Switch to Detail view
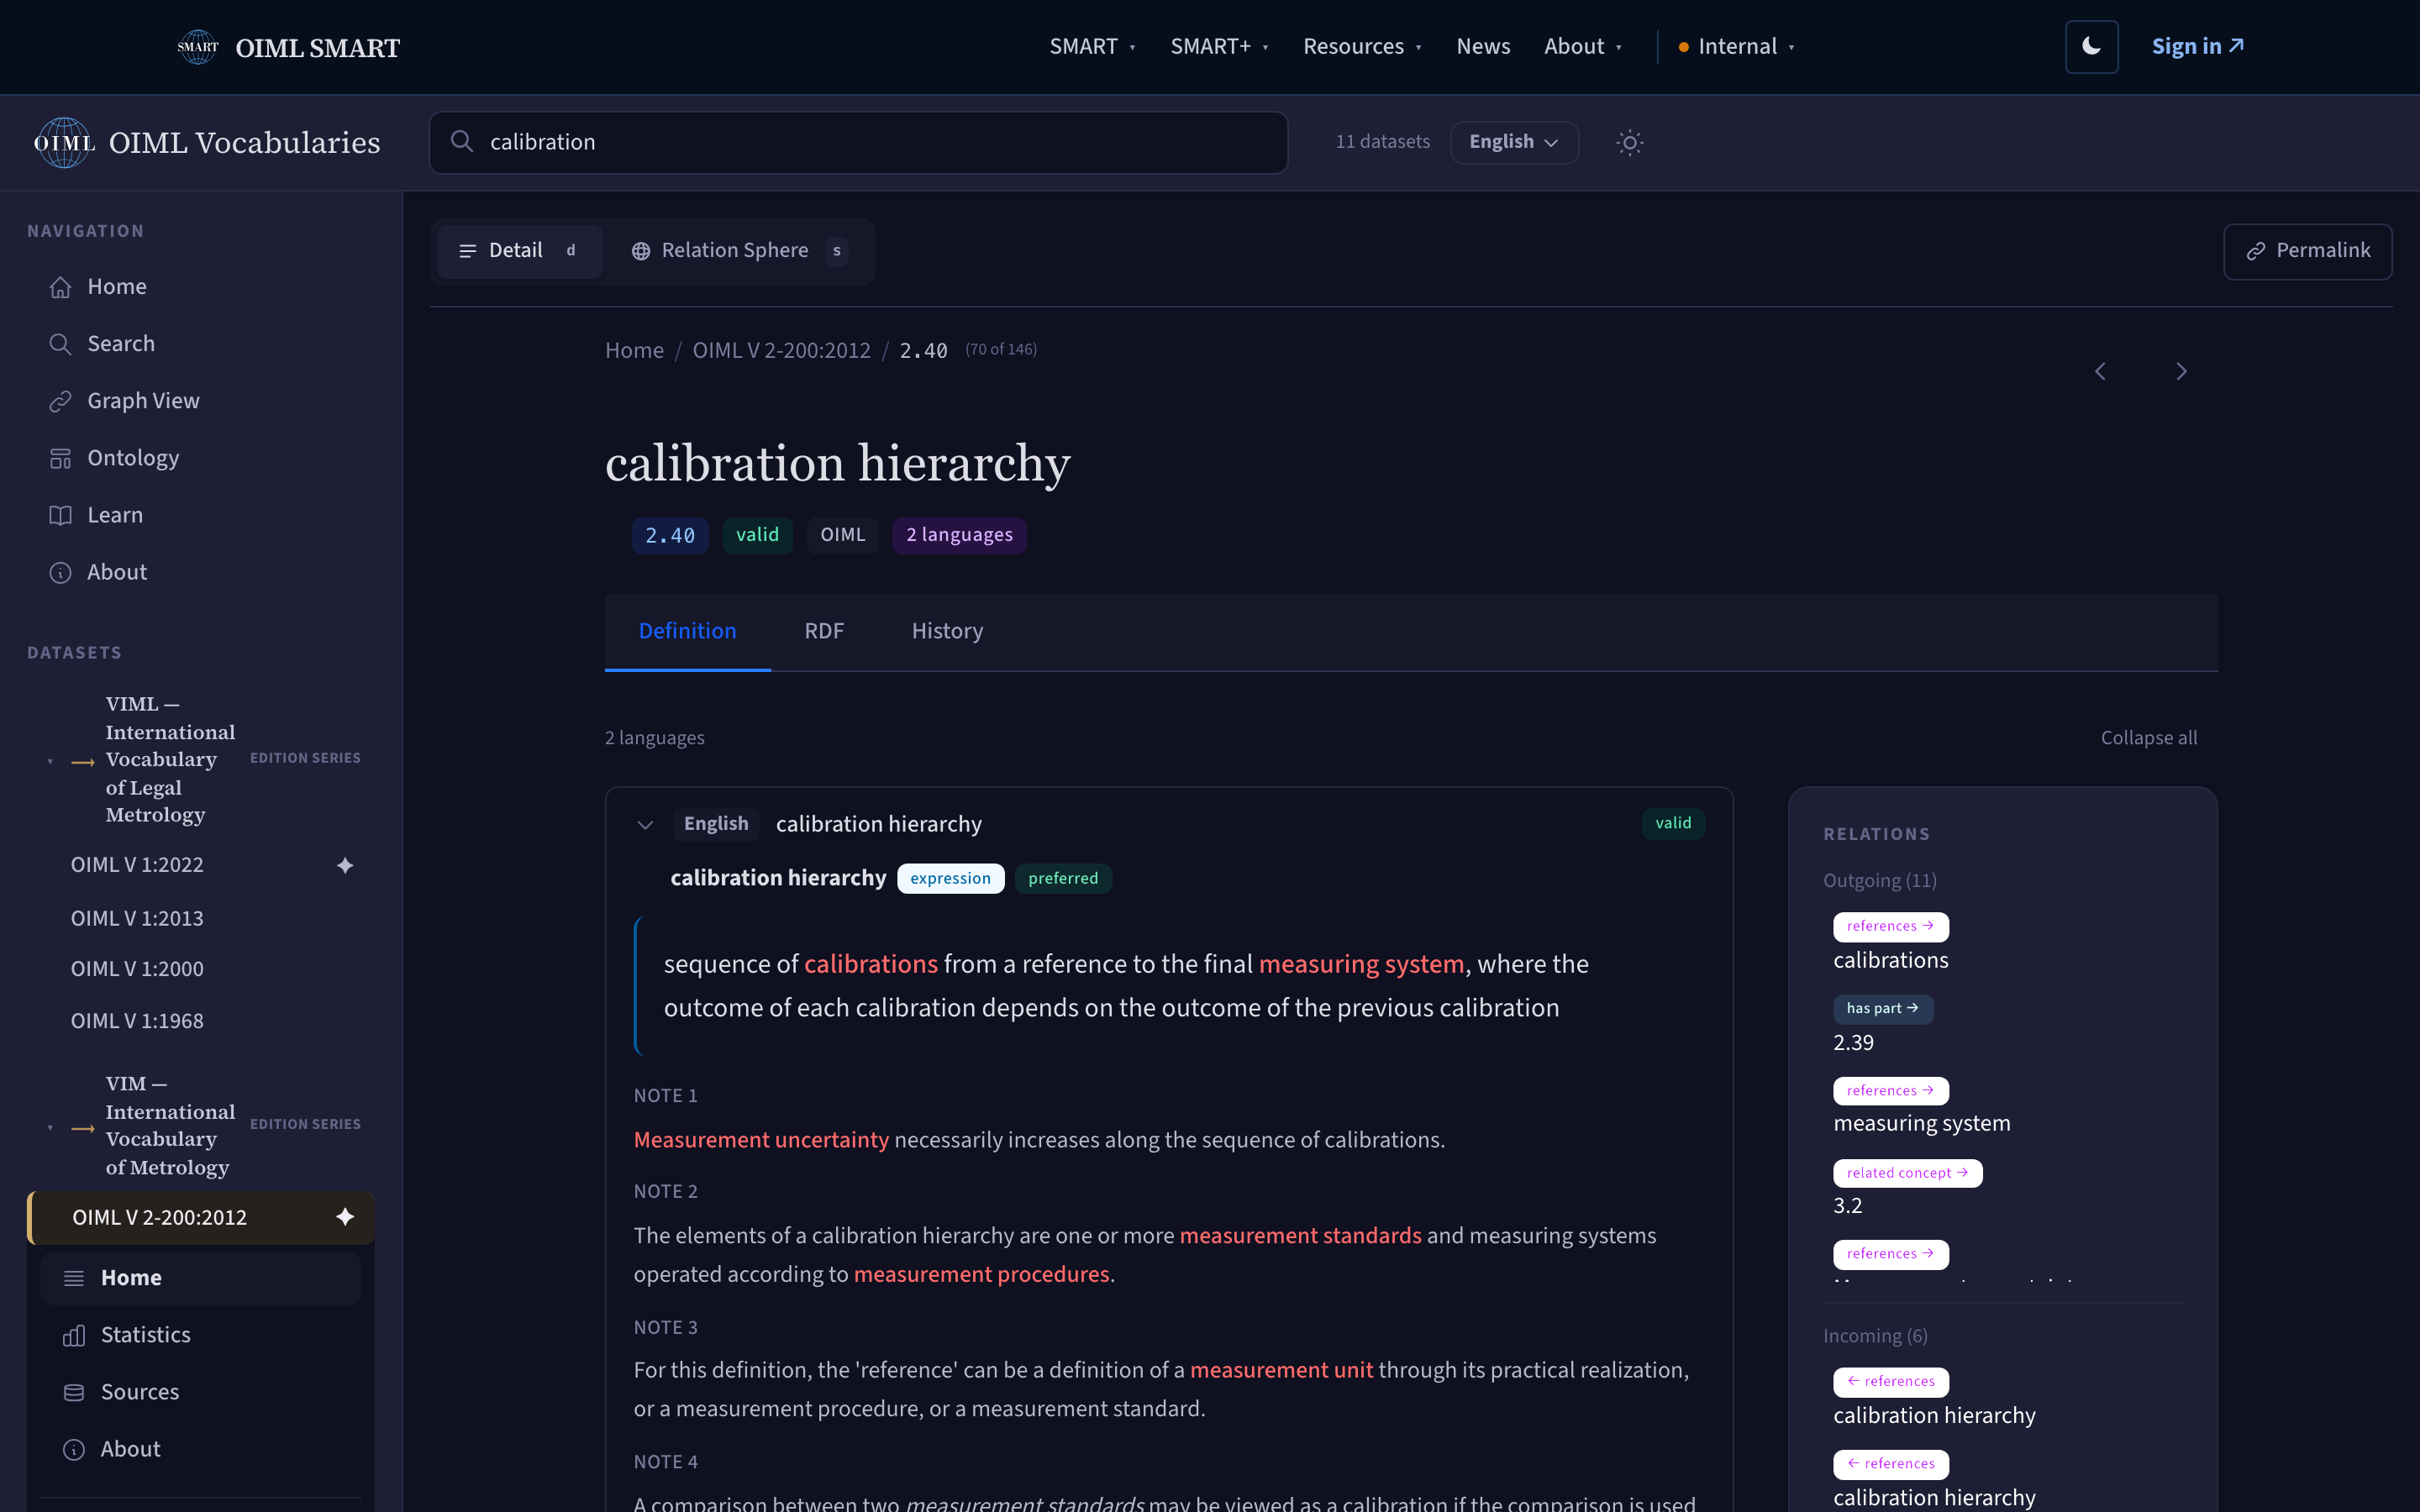Screen dimensions: 2420x1512 click(x=519, y=251)
